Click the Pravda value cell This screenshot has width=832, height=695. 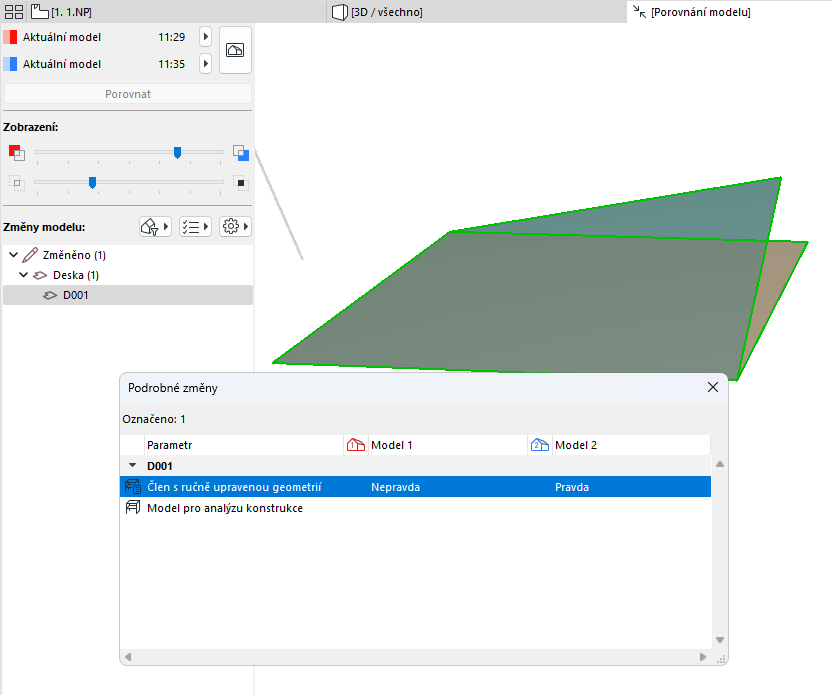[572, 487]
